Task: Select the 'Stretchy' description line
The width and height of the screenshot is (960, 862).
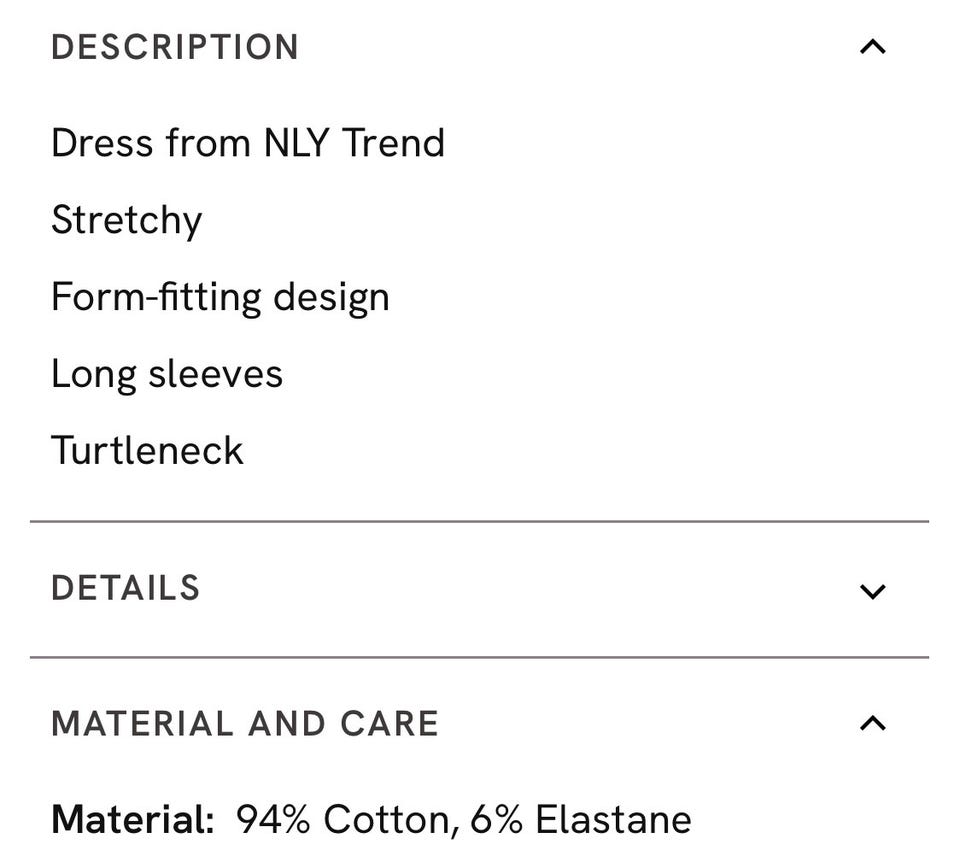Action: [x=127, y=221]
